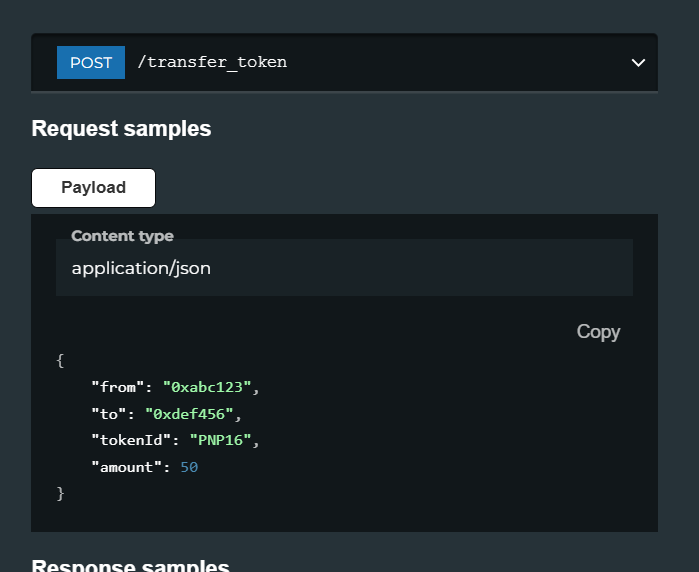This screenshot has width=699, height=572.
Task: Click the blue POST method badge
Action: (91, 62)
